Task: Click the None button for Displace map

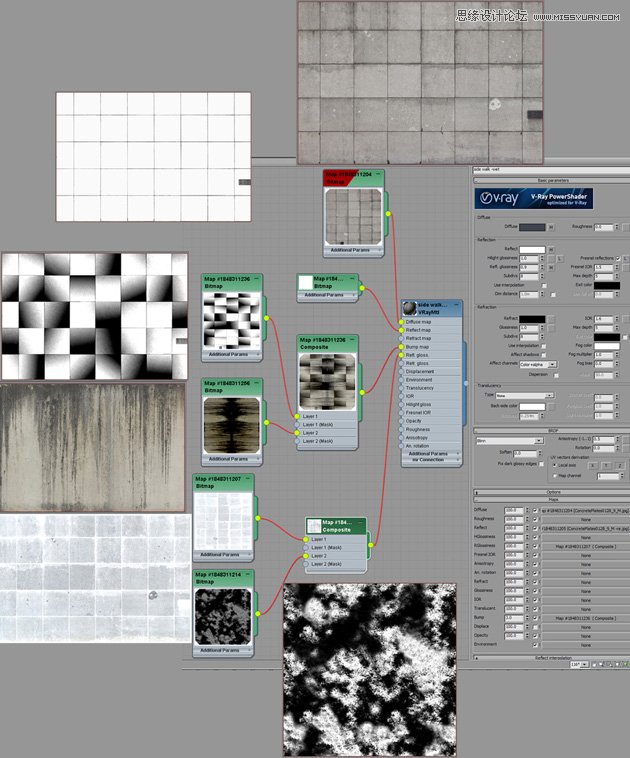Action: click(585, 627)
